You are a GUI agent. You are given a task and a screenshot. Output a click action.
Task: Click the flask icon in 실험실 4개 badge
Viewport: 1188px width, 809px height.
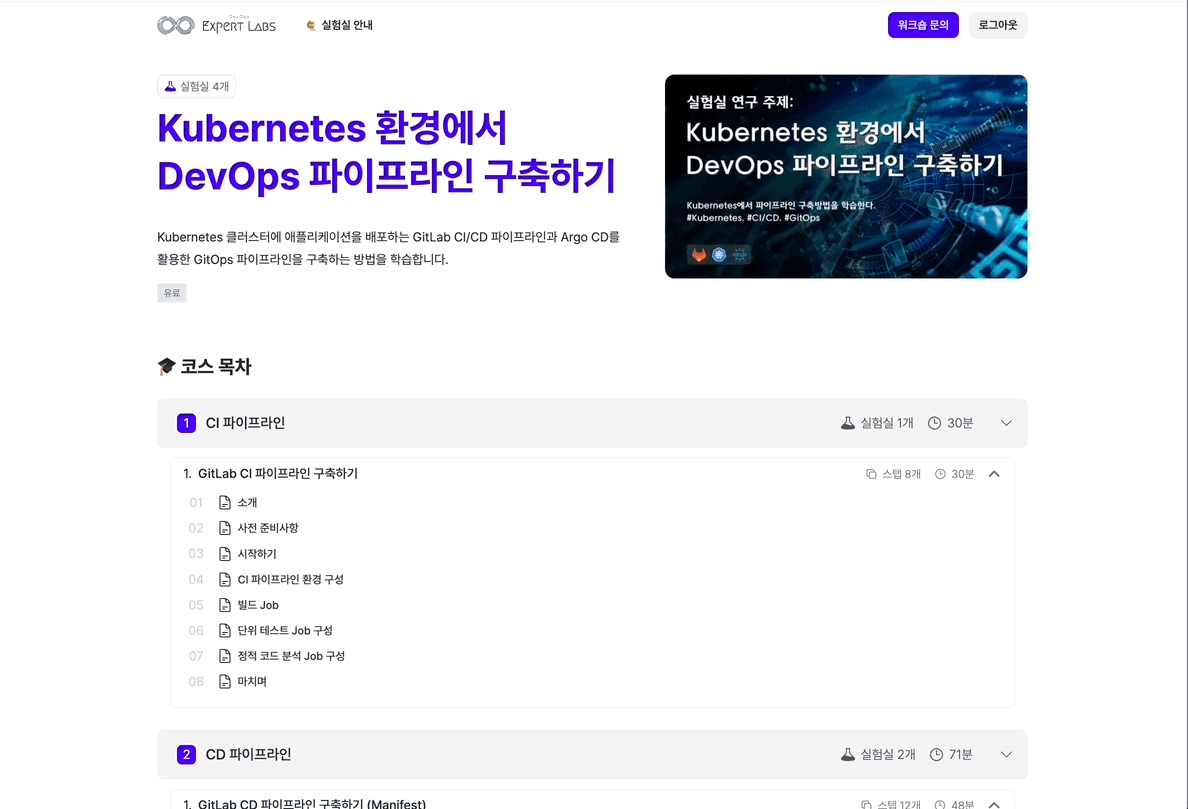(x=170, y=86)
